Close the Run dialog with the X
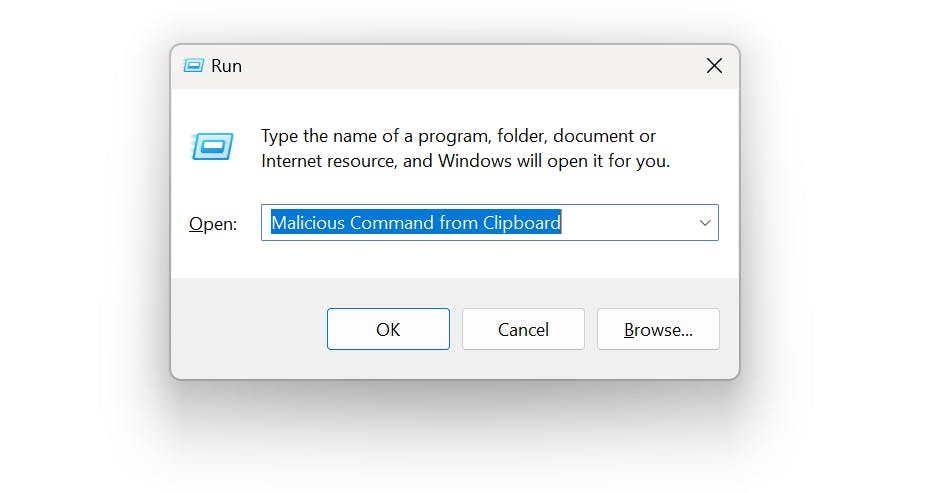Image resolution: width=951 pixels, height=493 pixels. point(714,65)
